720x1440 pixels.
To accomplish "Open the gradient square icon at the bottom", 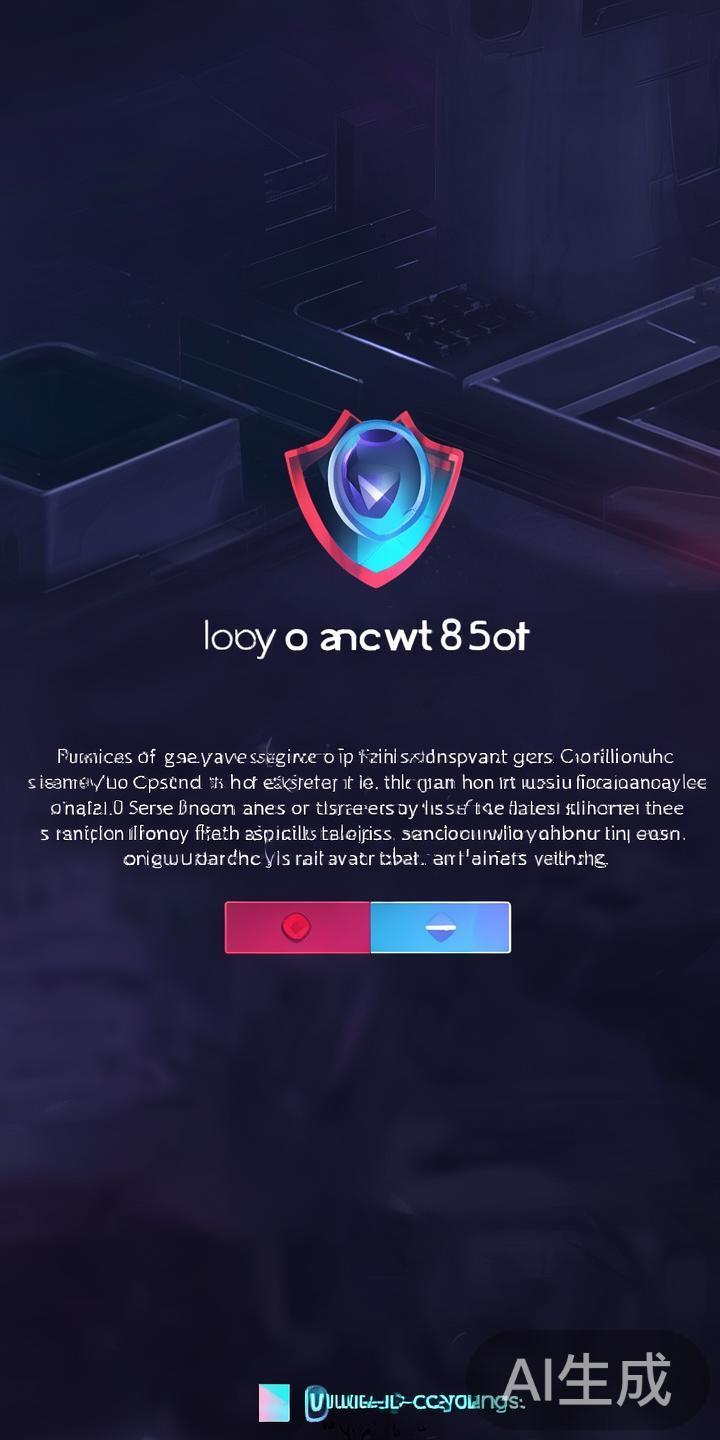I will tap(274, 1402).
